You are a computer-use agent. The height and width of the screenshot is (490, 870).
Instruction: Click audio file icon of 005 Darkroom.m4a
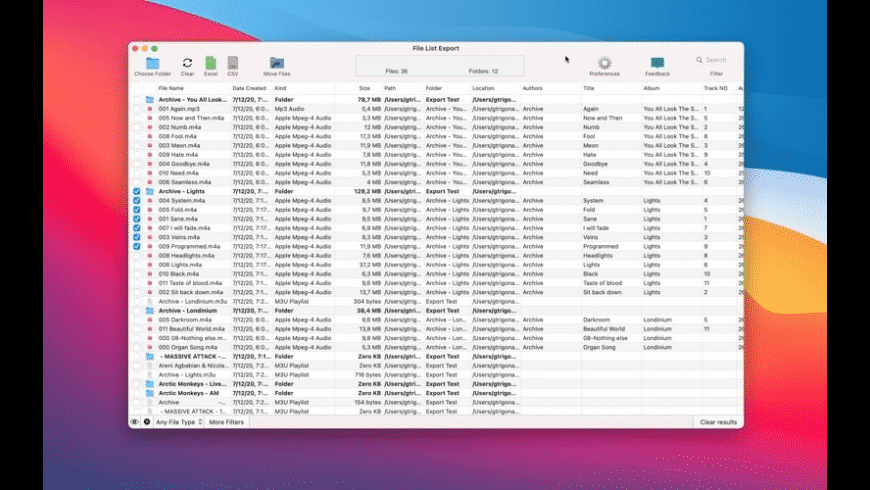pos(149,320)
